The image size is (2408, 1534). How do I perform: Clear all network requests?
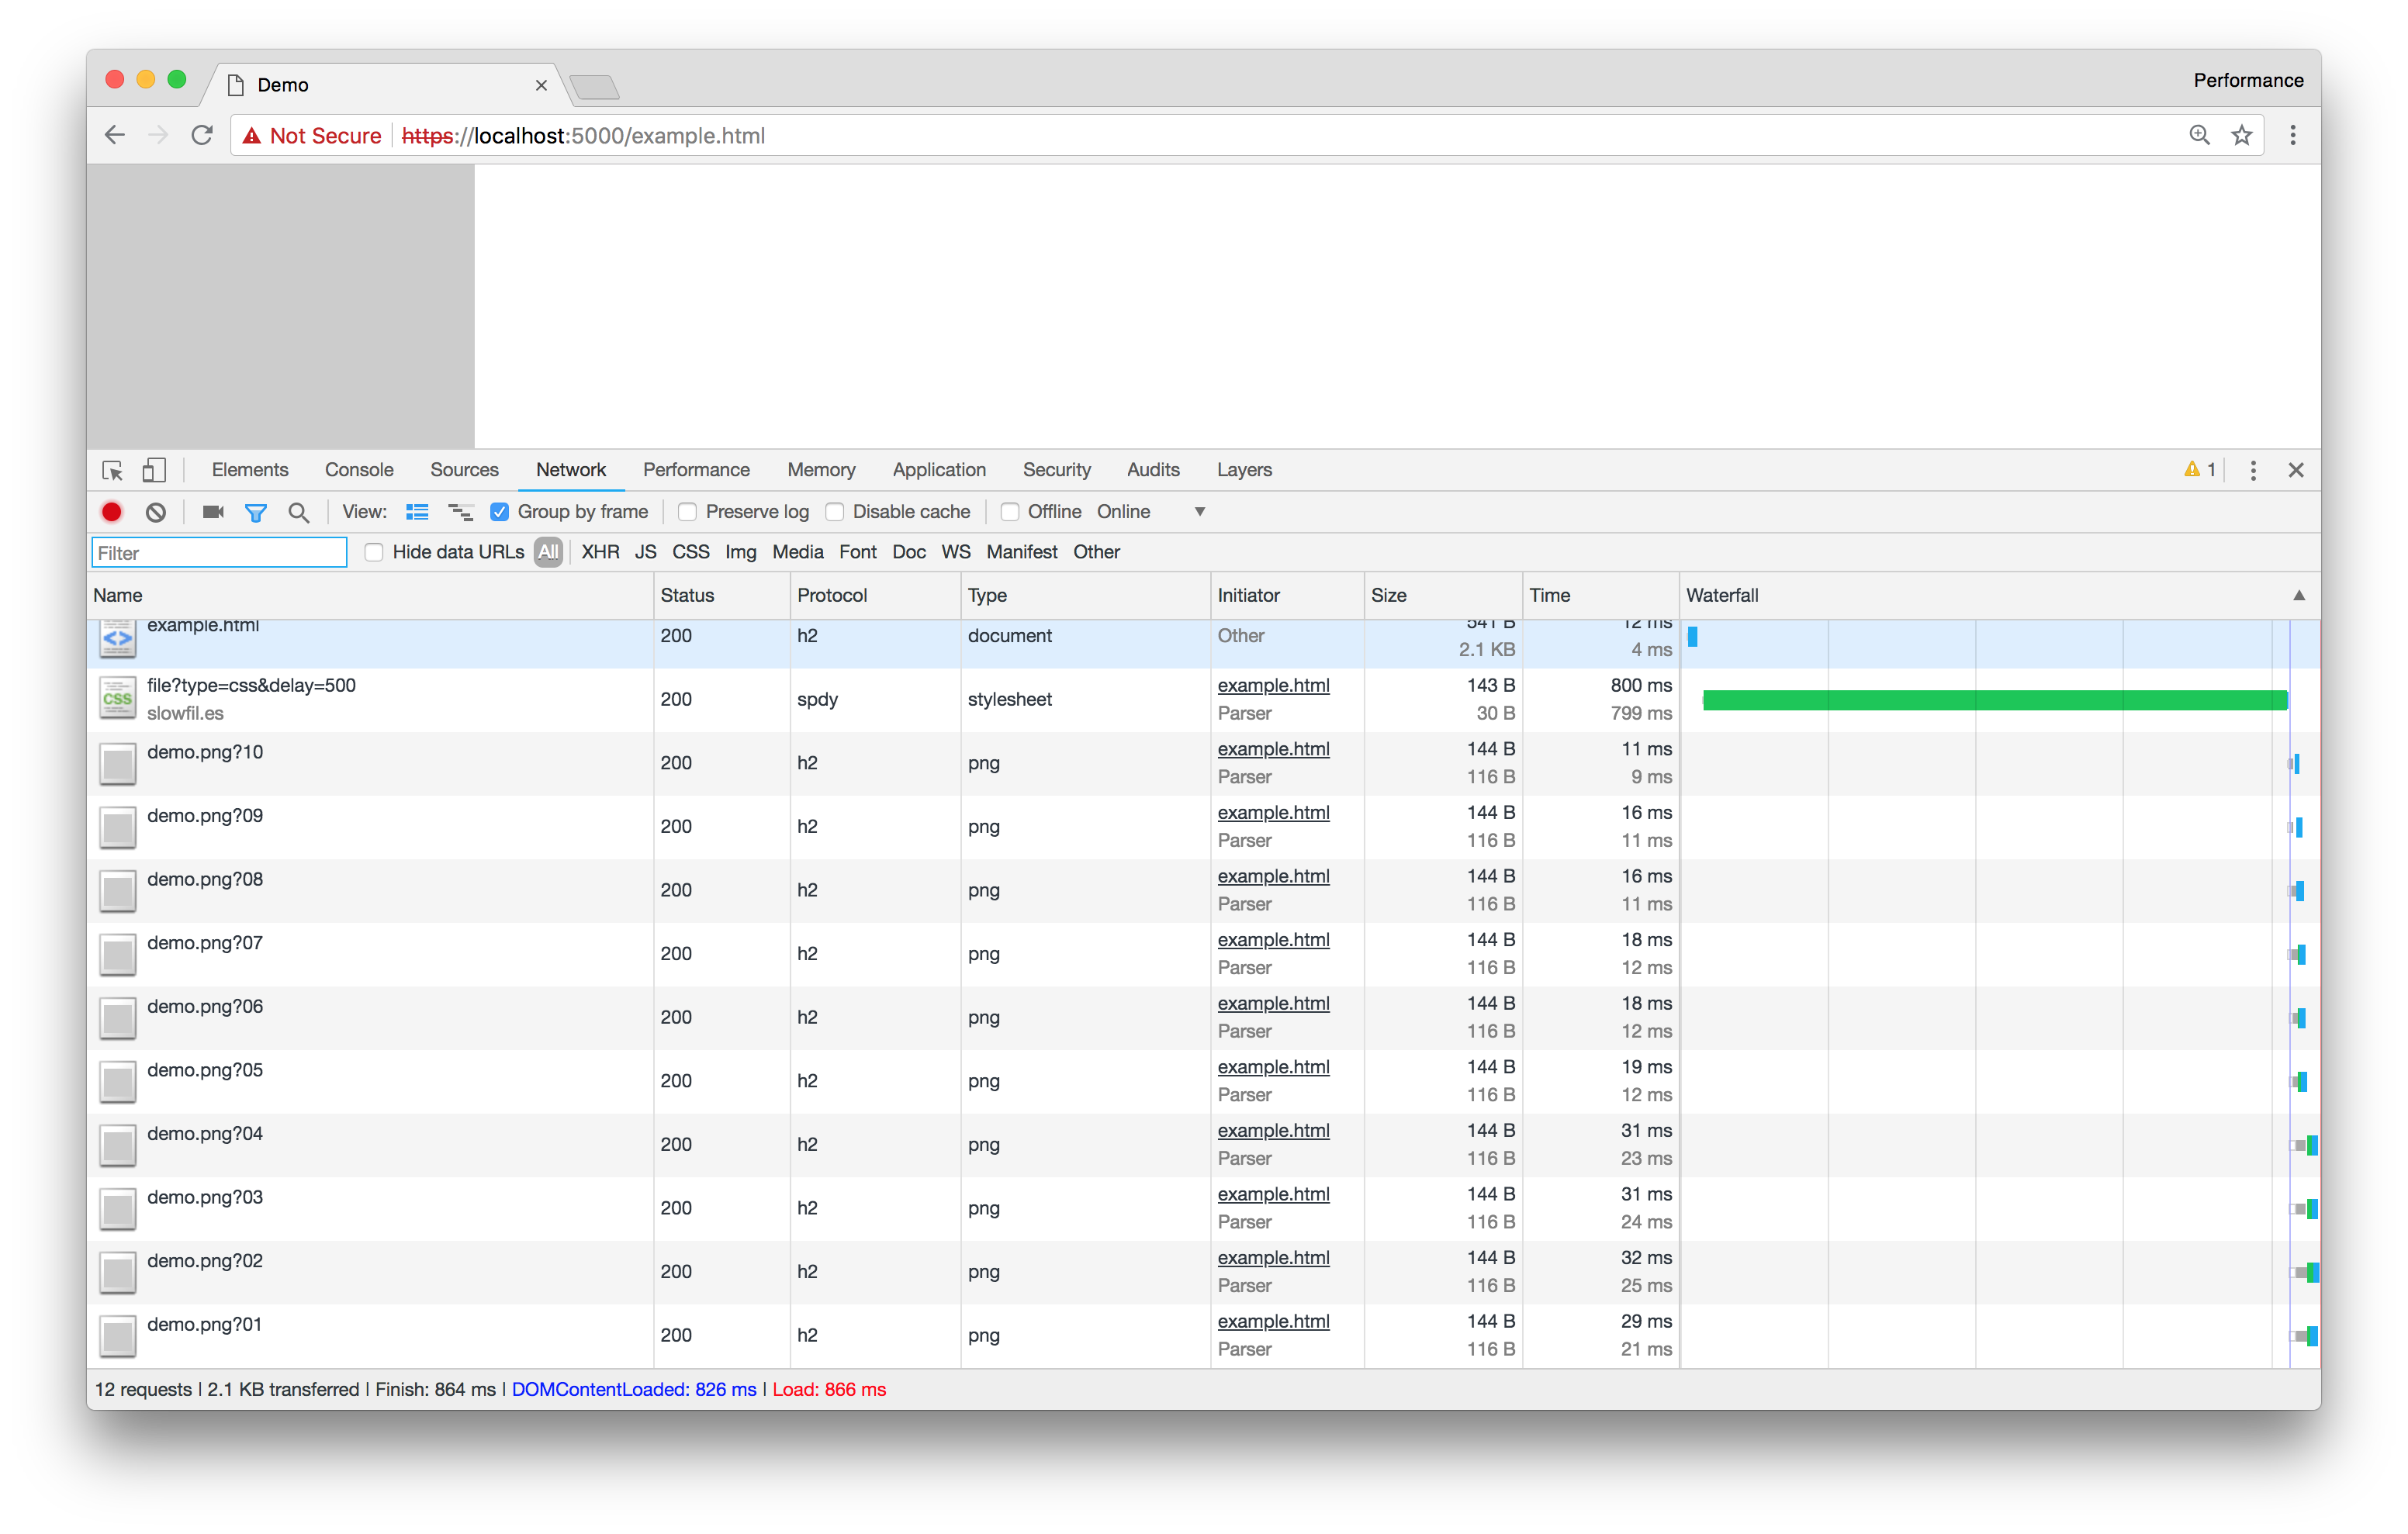(155, 511)
